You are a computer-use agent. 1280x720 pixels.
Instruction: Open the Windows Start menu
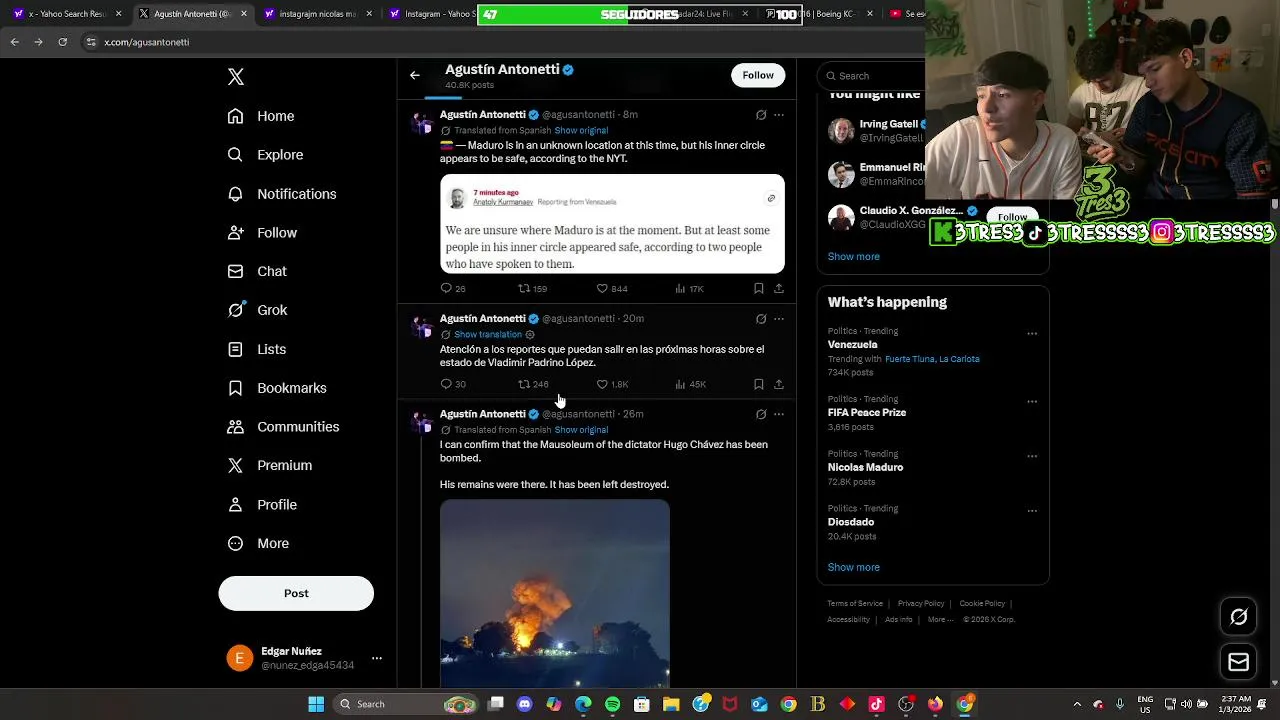point(316,704)
